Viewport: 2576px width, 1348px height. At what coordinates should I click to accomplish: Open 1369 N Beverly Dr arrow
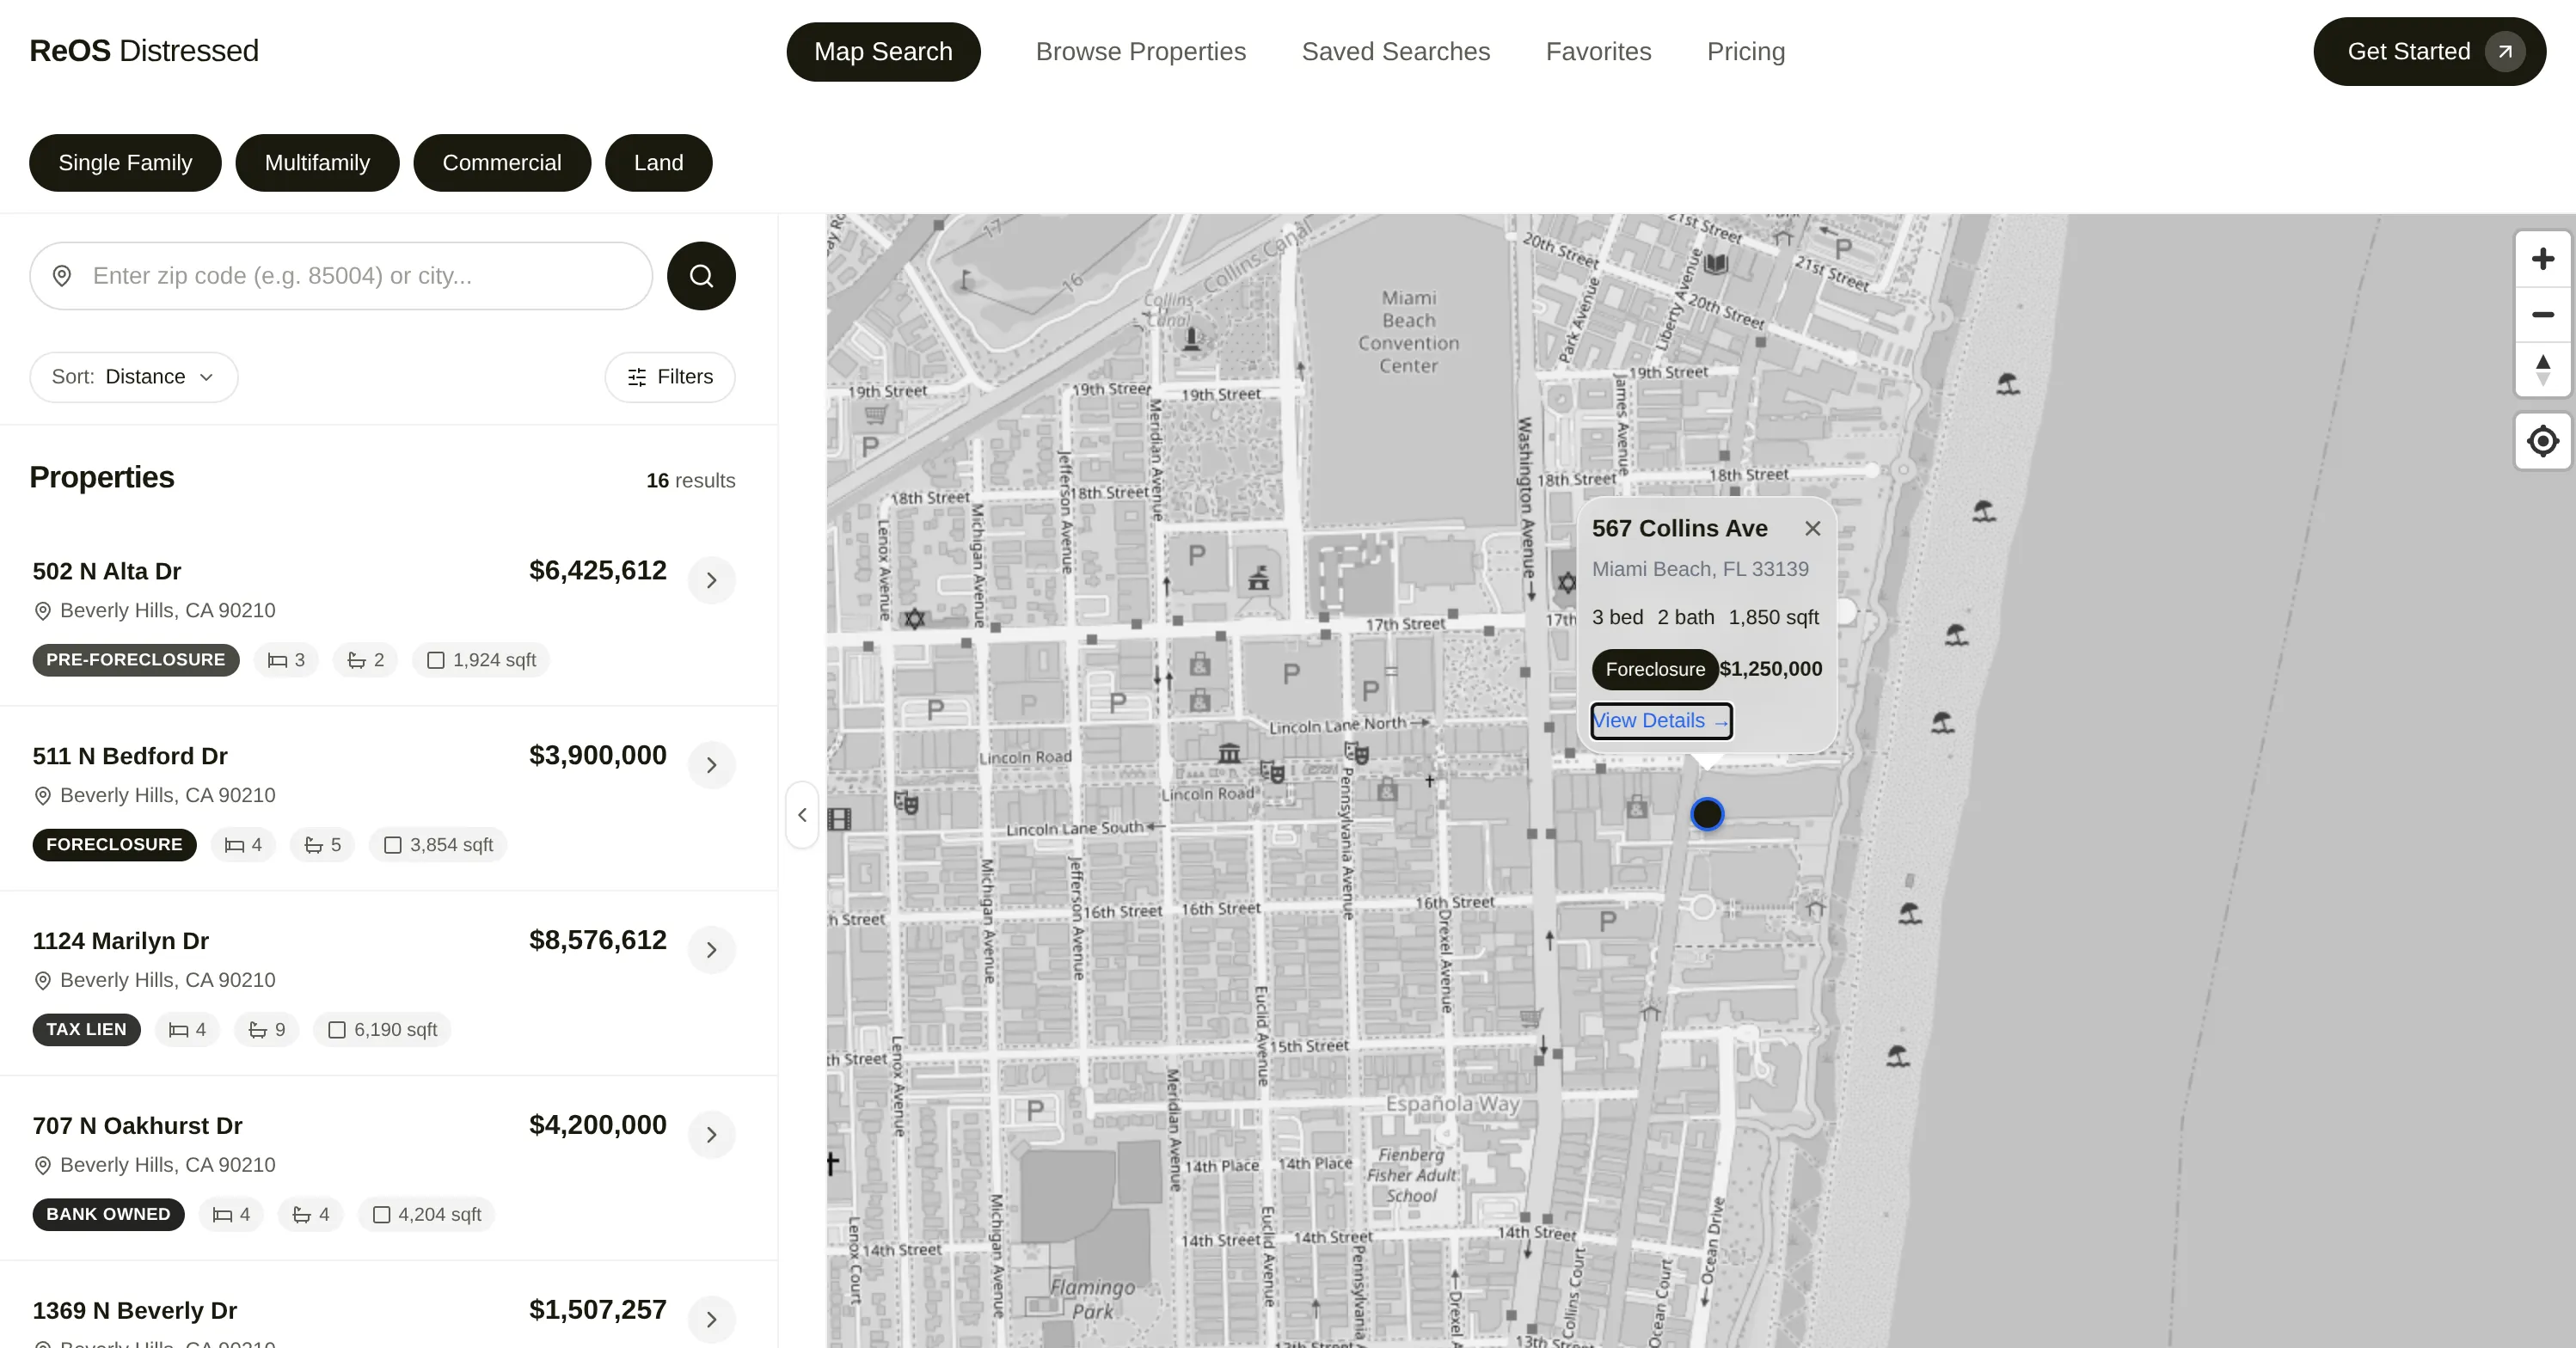(x=711, y=1320)
